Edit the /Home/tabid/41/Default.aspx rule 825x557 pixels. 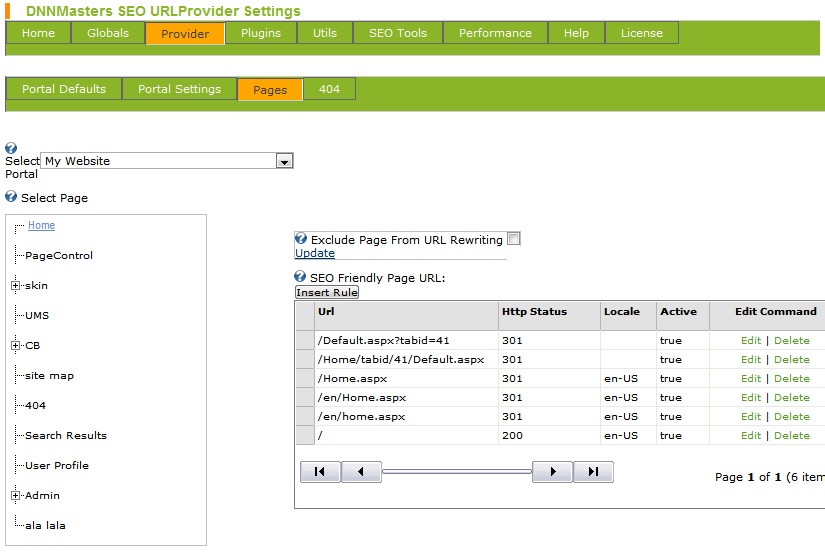[x=751, y=359]
